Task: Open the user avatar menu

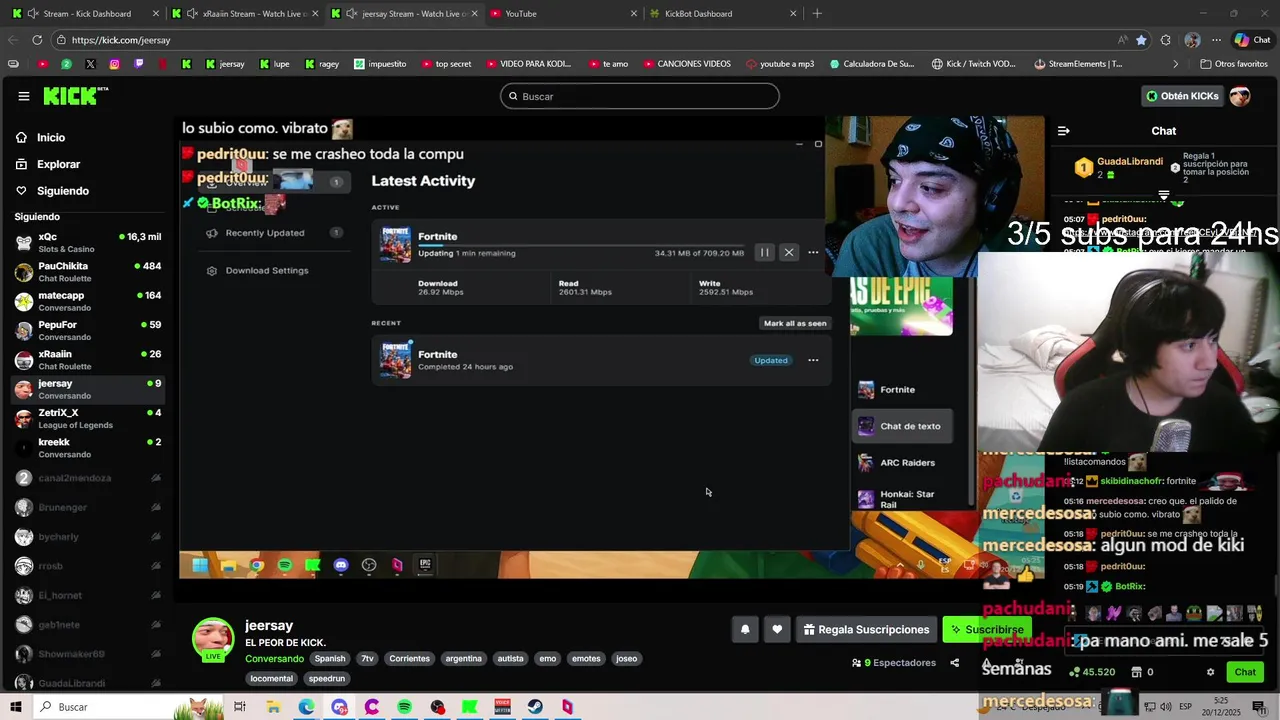Action: [1240, 96]
